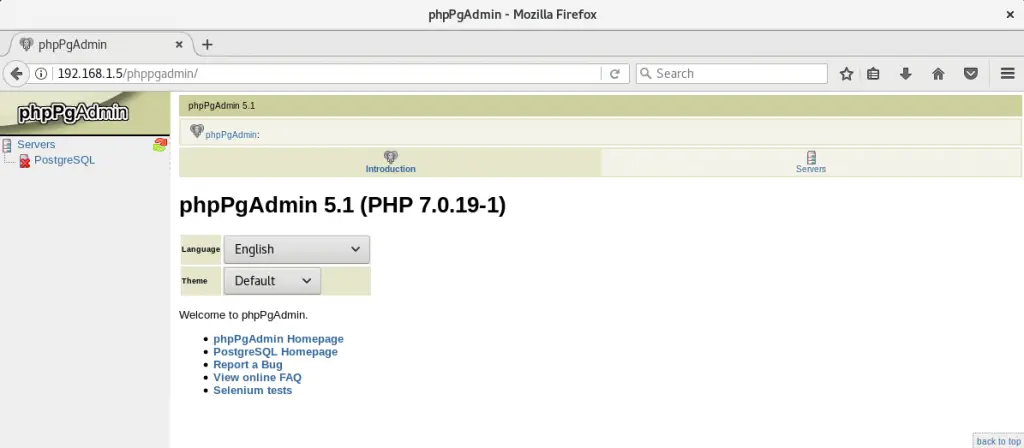Click the Language label text
Screen dimensions: 1024x448
click(x=200, y=249)
